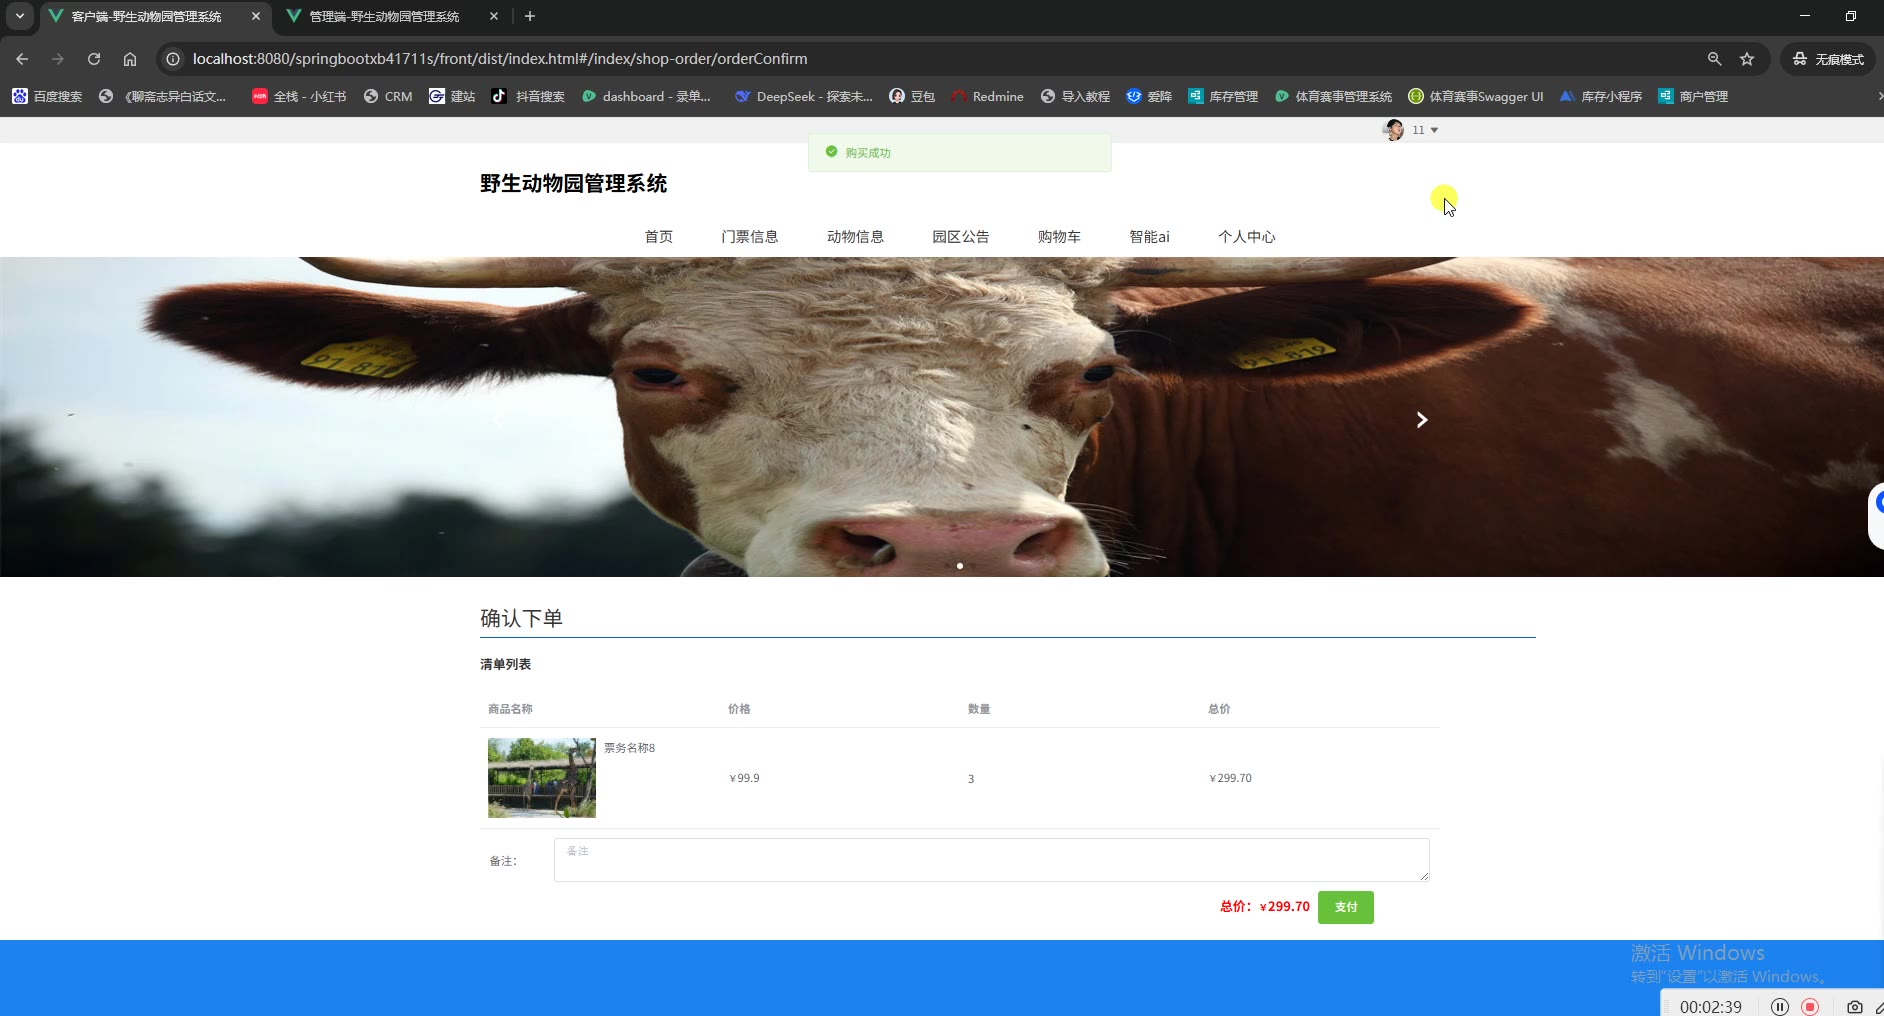Open the 无痕模式 incognito indicator
This screenshot has height=1016, width=1884.
1828,59
